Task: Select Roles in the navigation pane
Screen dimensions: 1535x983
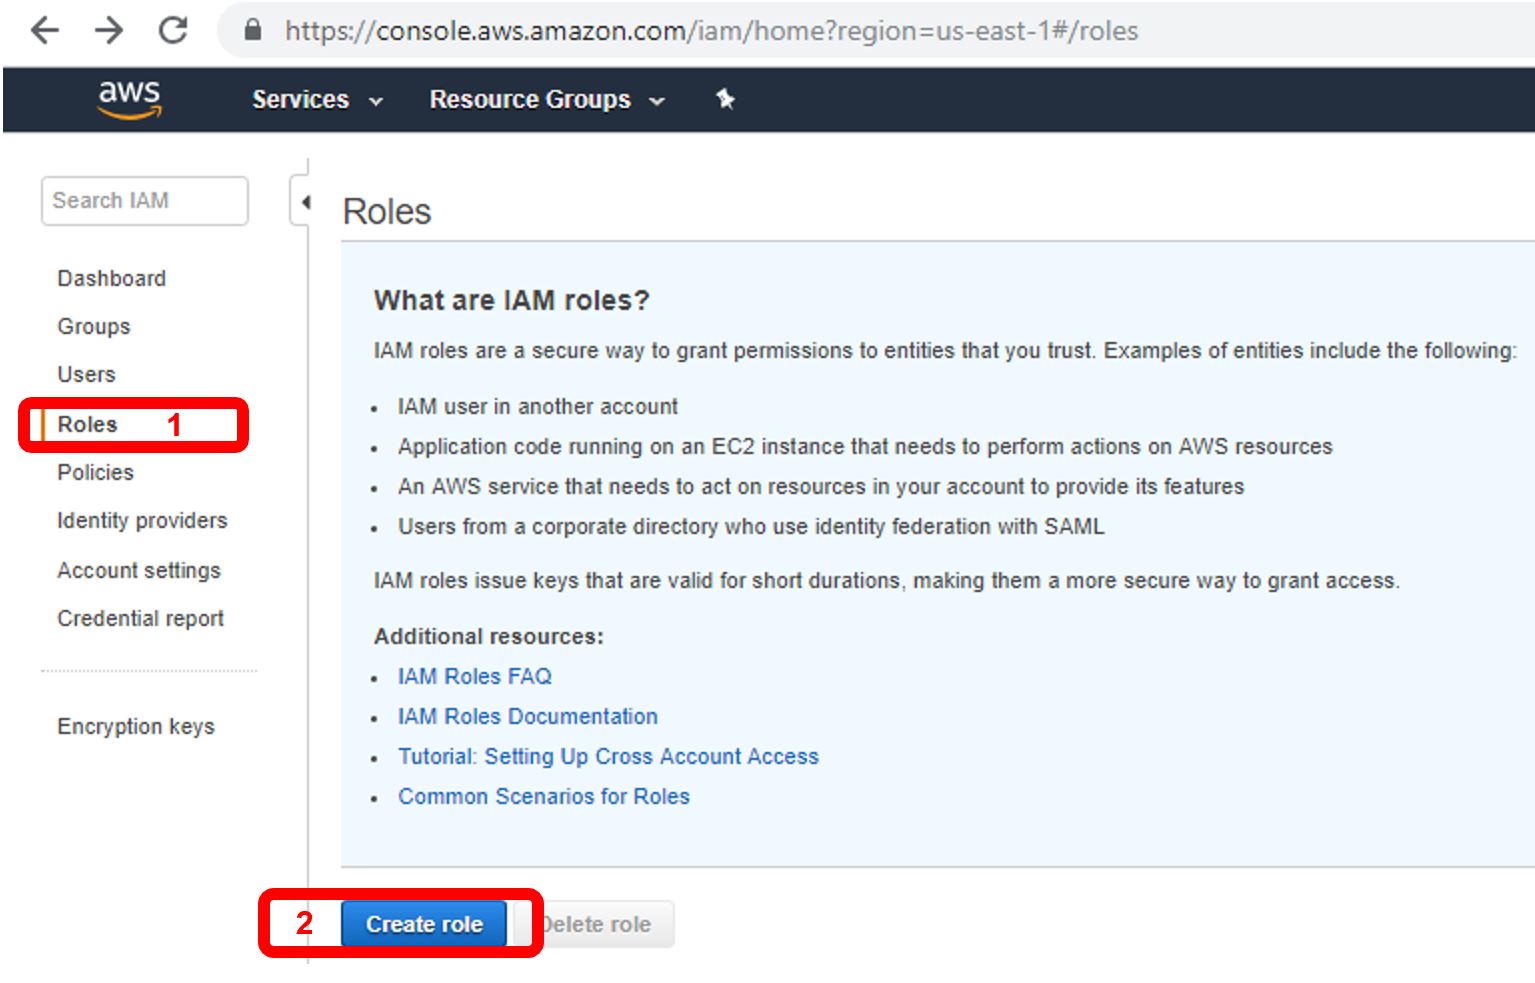Action: pos(87,425)
